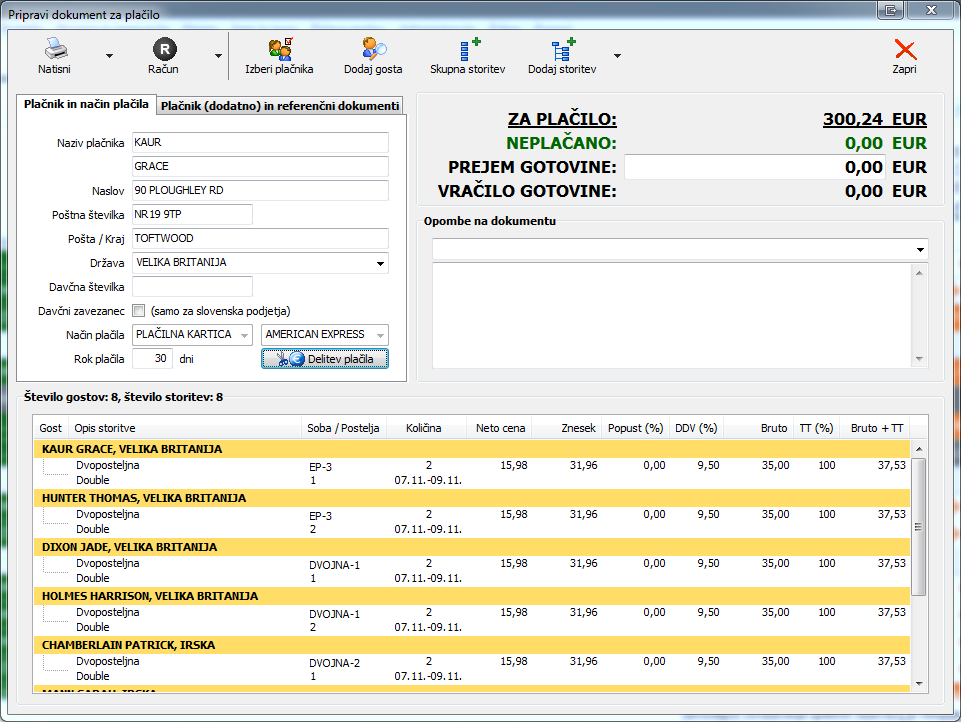Viewport: 961px width, 722px height.
Task: Switch to Plačnik (dodatno) in referenčni dokumenti tab
Action: pyautogui.click(x=280, y=105)
